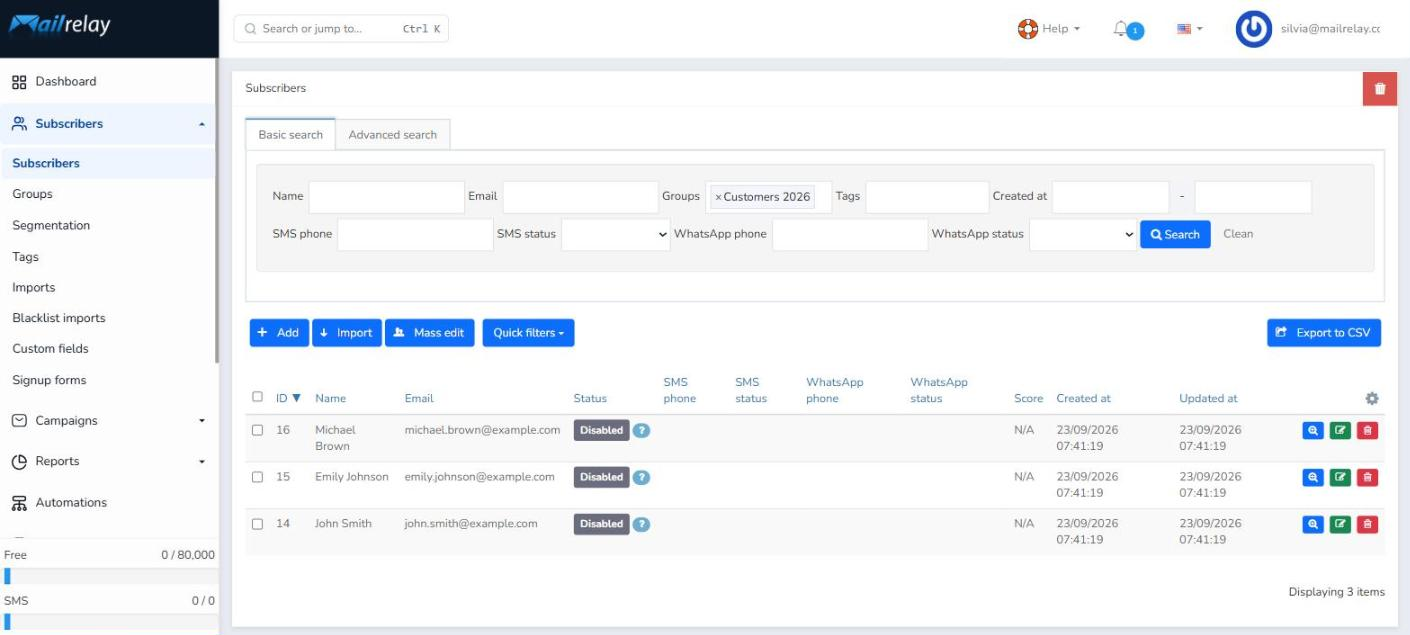Remove the Customers 2026 group filter
The width and height of the screenshot is (1410, 635).
point(717,197)
